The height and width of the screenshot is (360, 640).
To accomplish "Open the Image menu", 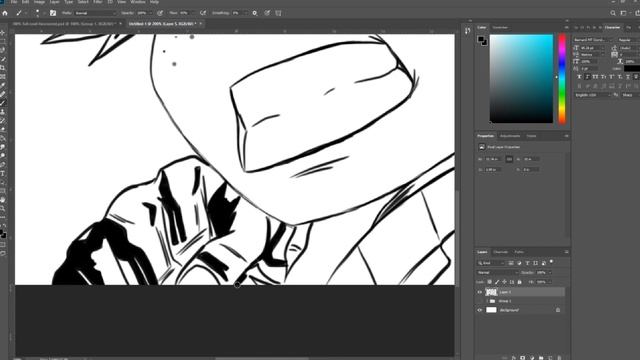I will tap(40, 2).
